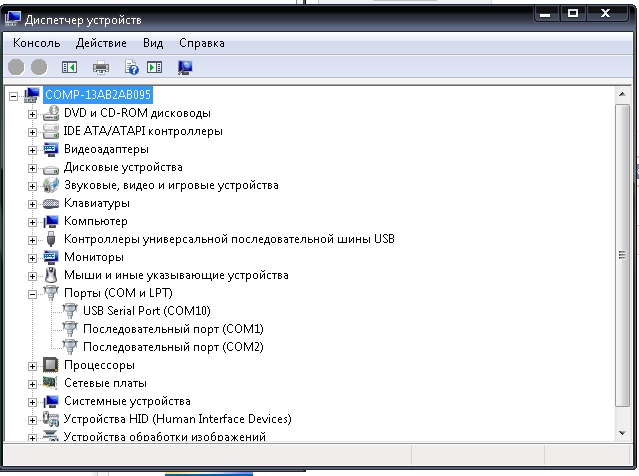Click the sound devices speaker icon
639x476 pixels.
(51, 185)
